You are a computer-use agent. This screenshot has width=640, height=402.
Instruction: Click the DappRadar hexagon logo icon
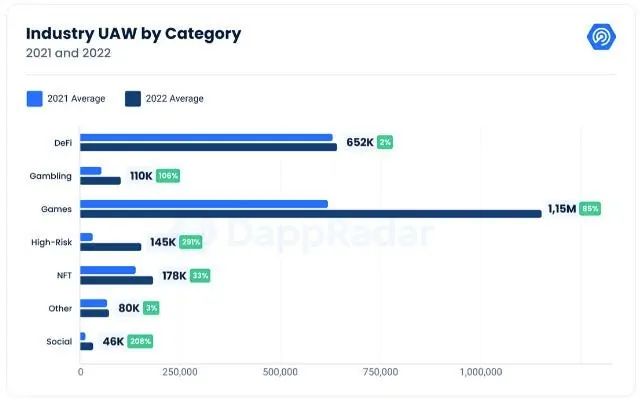pyautogui.click(x=601, y=37)
